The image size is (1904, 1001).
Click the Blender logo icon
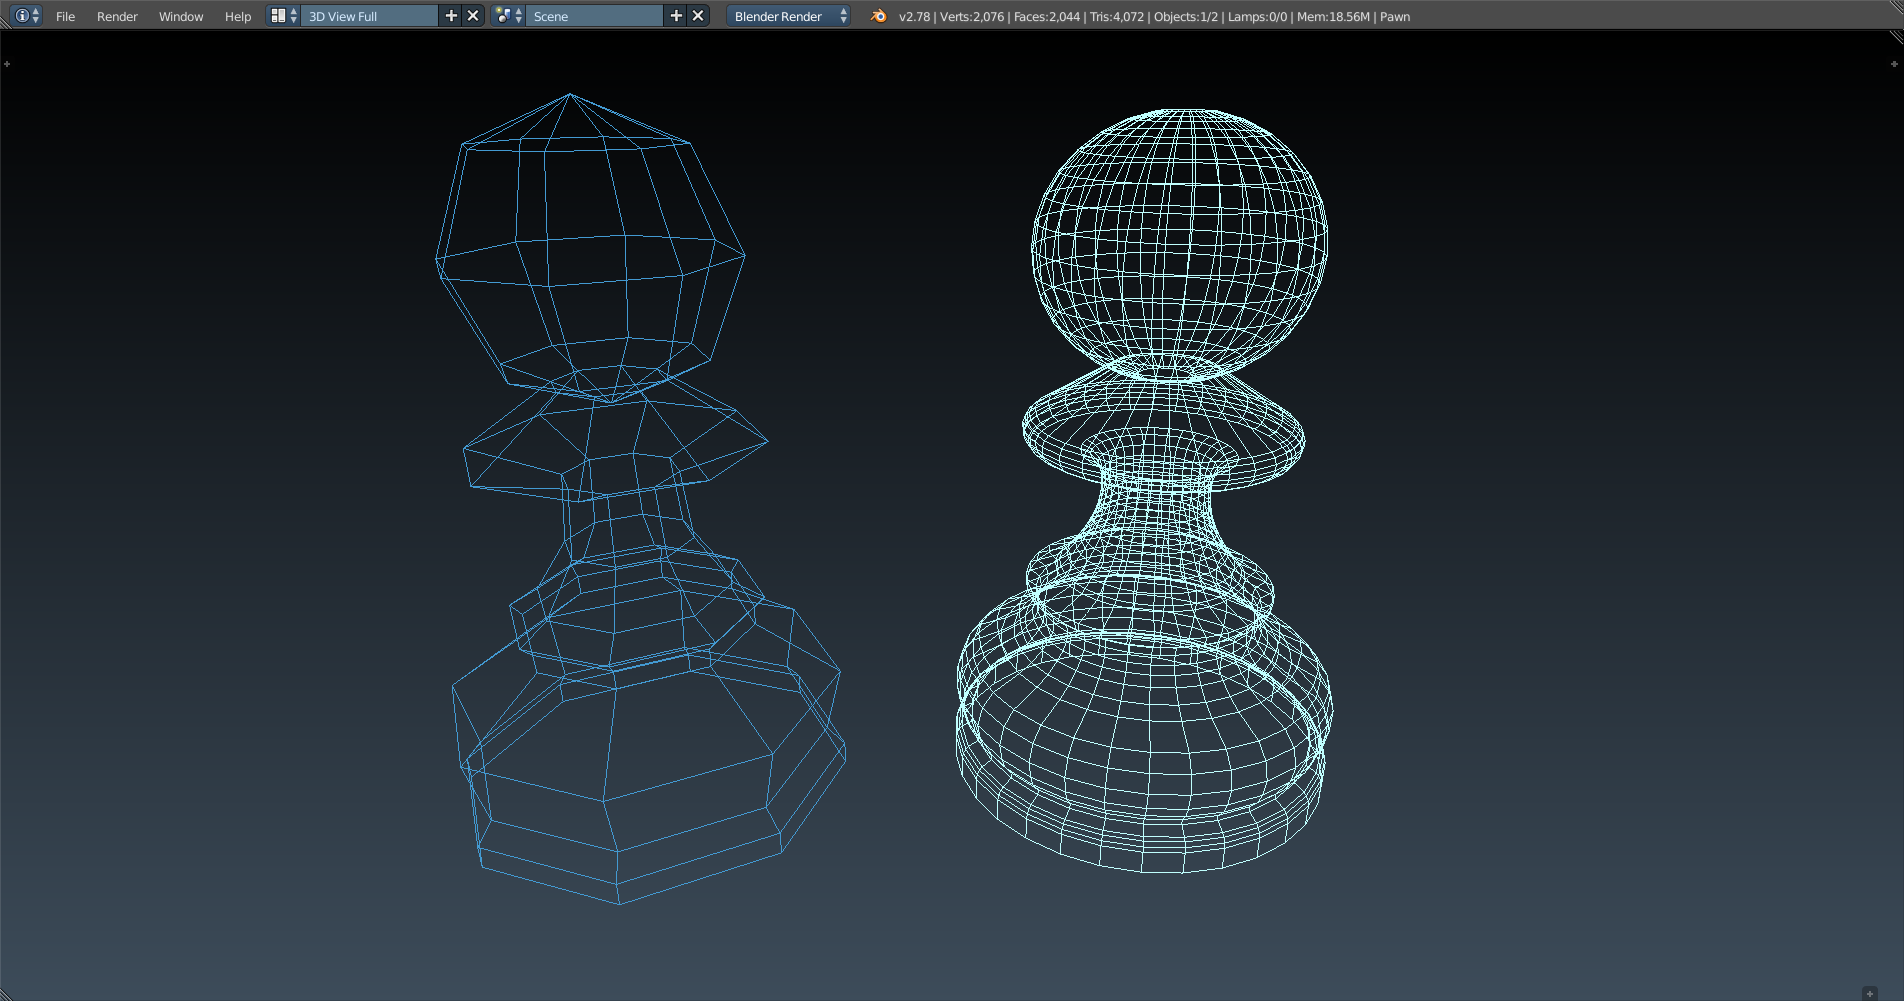[878, 16]
